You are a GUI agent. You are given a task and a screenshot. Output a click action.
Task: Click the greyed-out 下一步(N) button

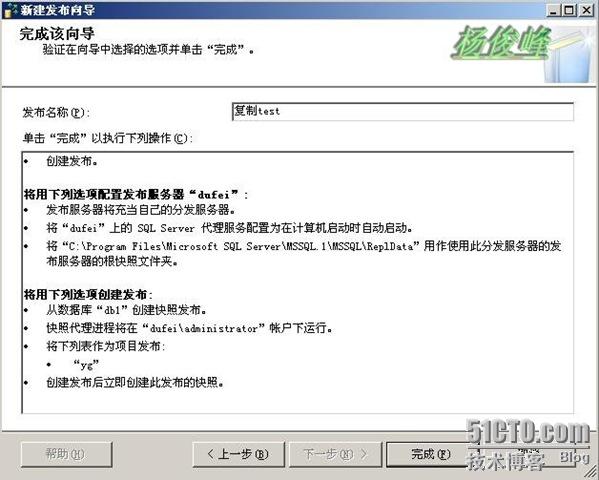pos(335,454)
